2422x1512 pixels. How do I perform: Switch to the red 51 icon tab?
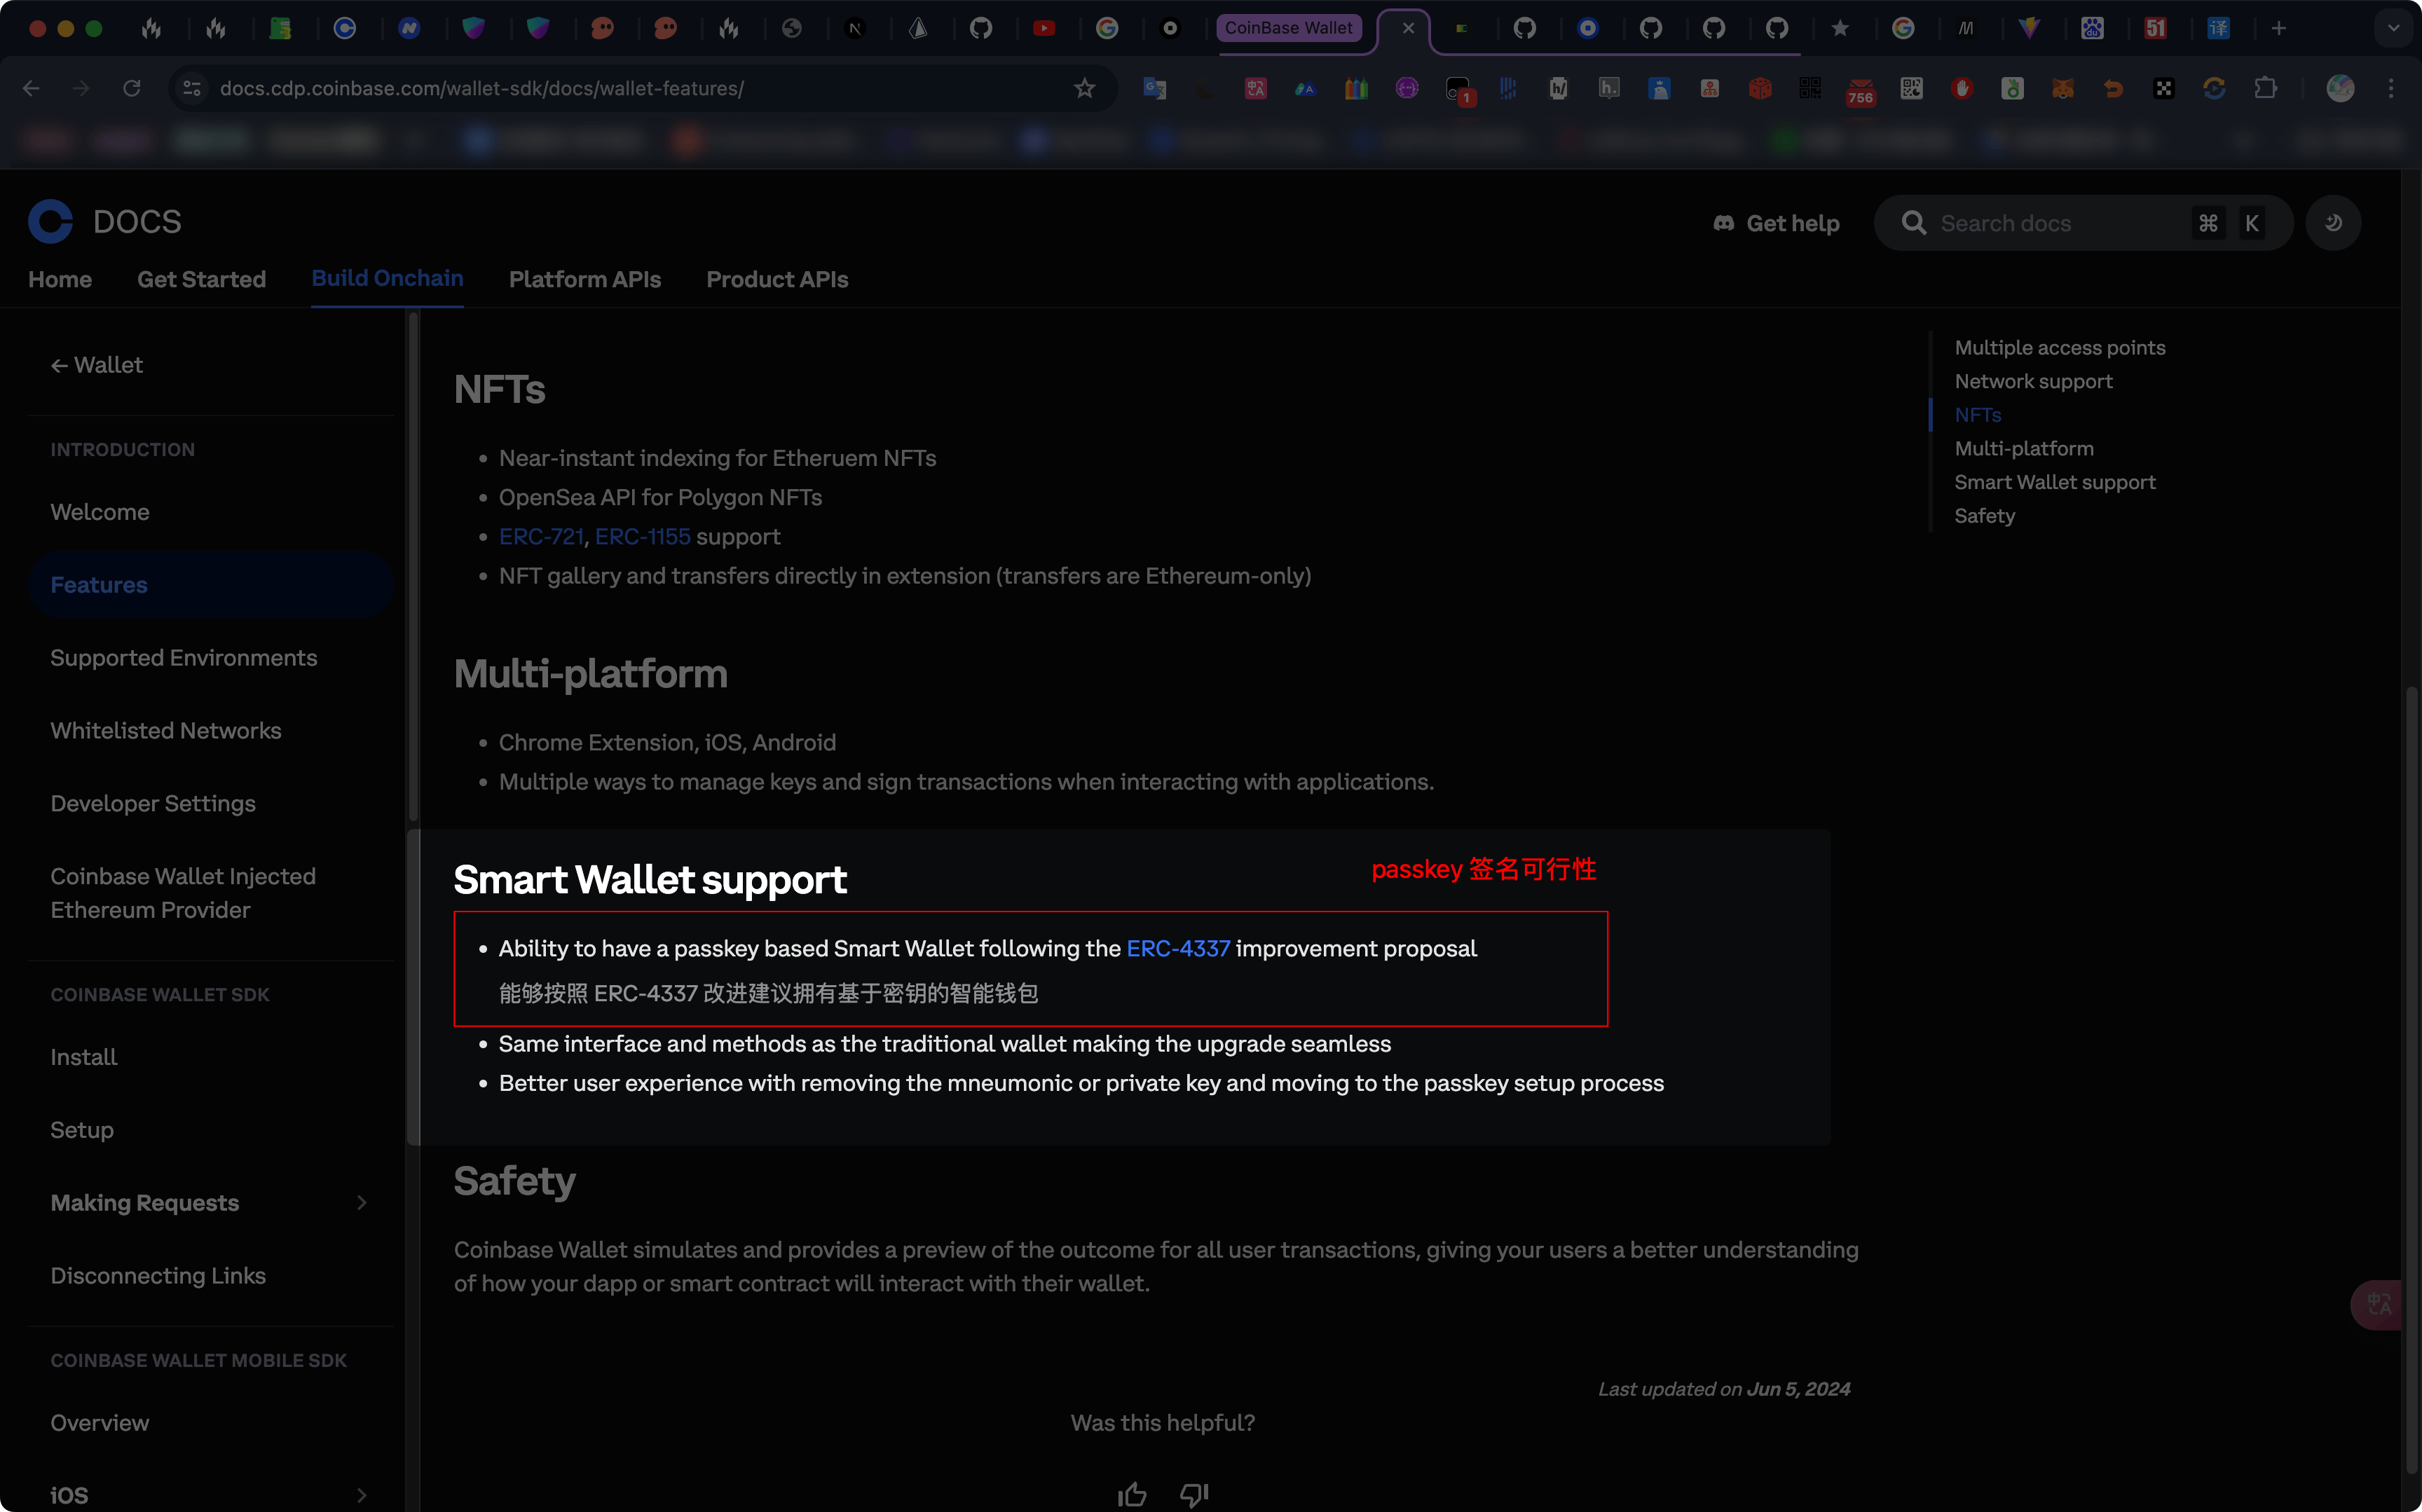tap(2155, 28)
